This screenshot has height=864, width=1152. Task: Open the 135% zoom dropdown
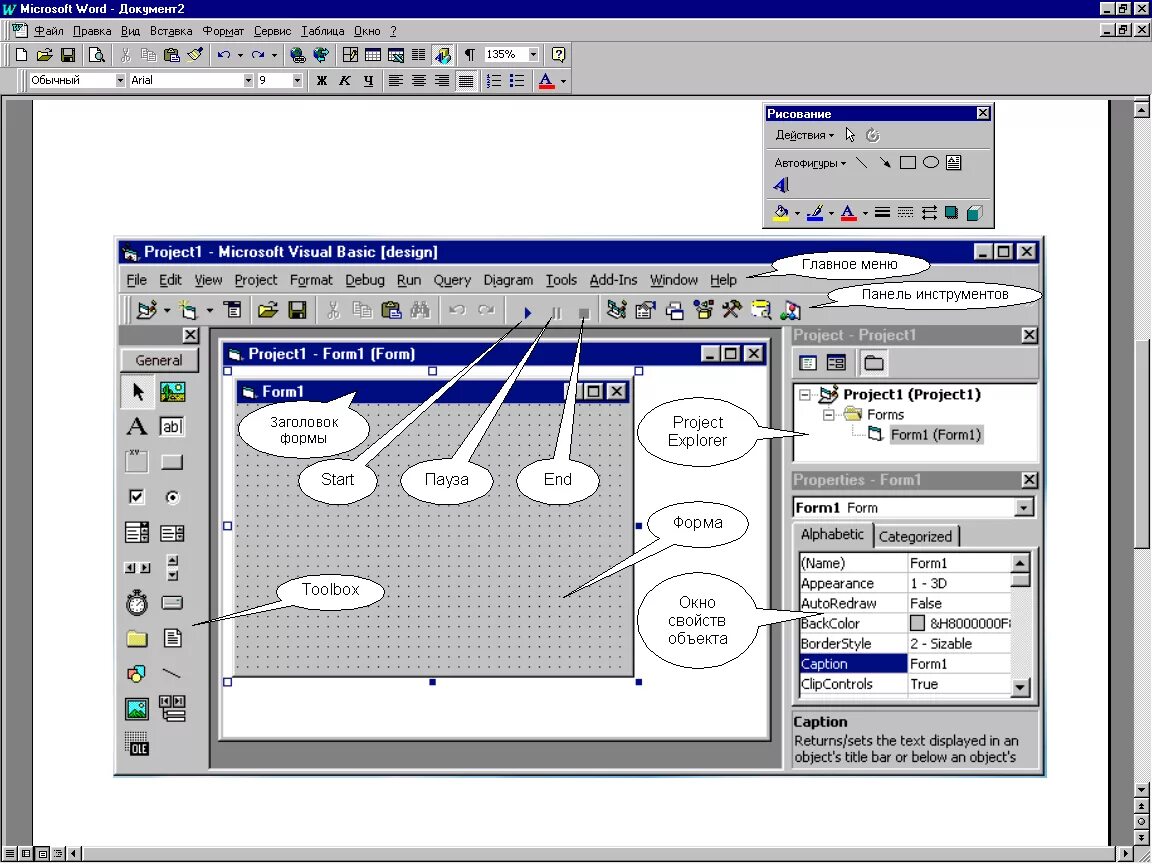533,54
